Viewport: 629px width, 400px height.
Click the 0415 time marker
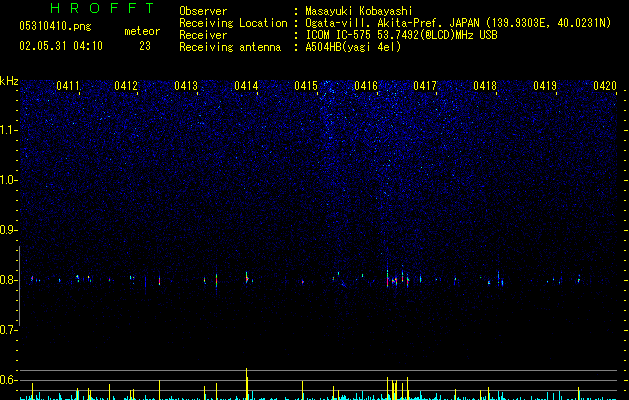tap(306, 86)
